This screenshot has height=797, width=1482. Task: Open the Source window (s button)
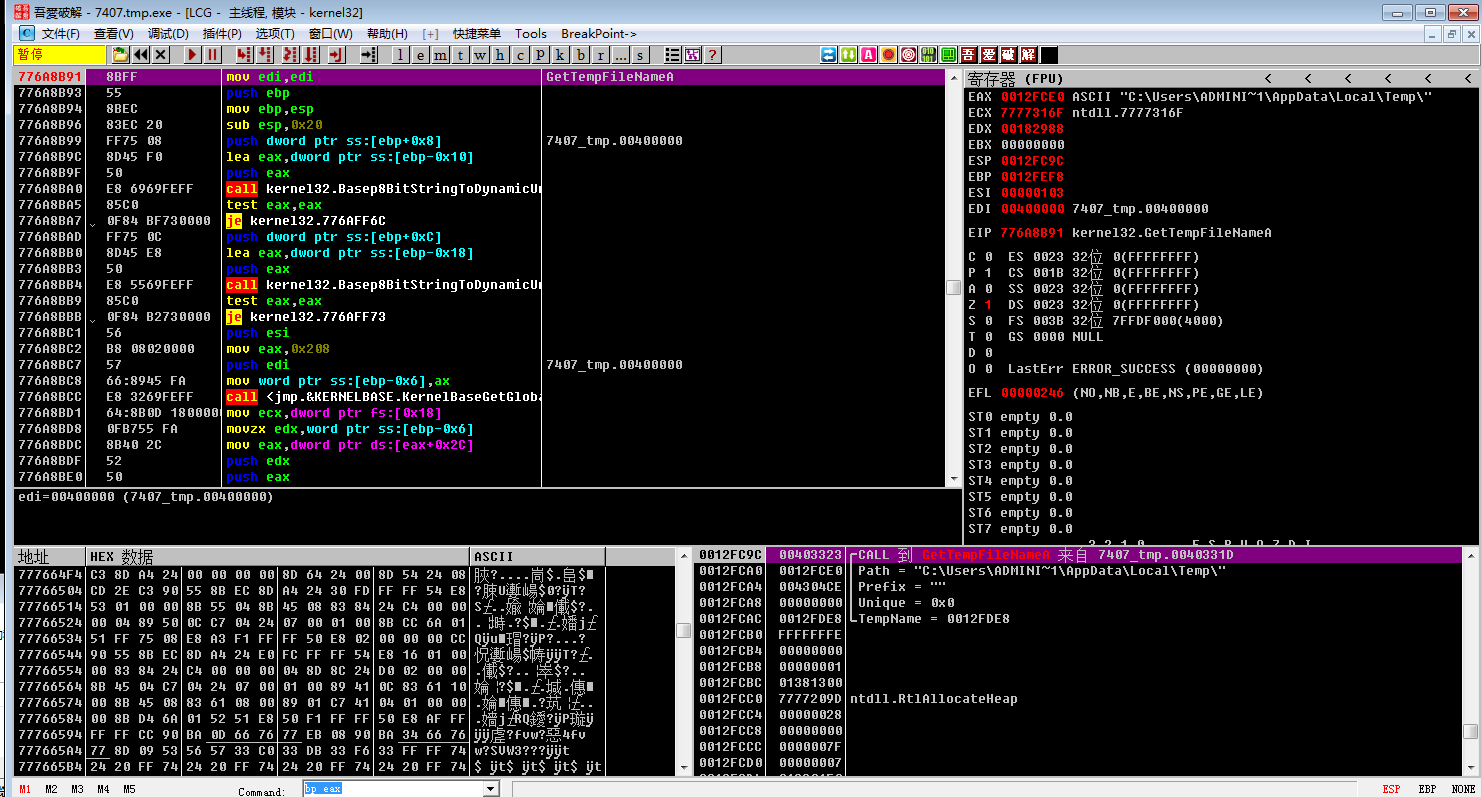pyautogui.click(x=641, y=55)
